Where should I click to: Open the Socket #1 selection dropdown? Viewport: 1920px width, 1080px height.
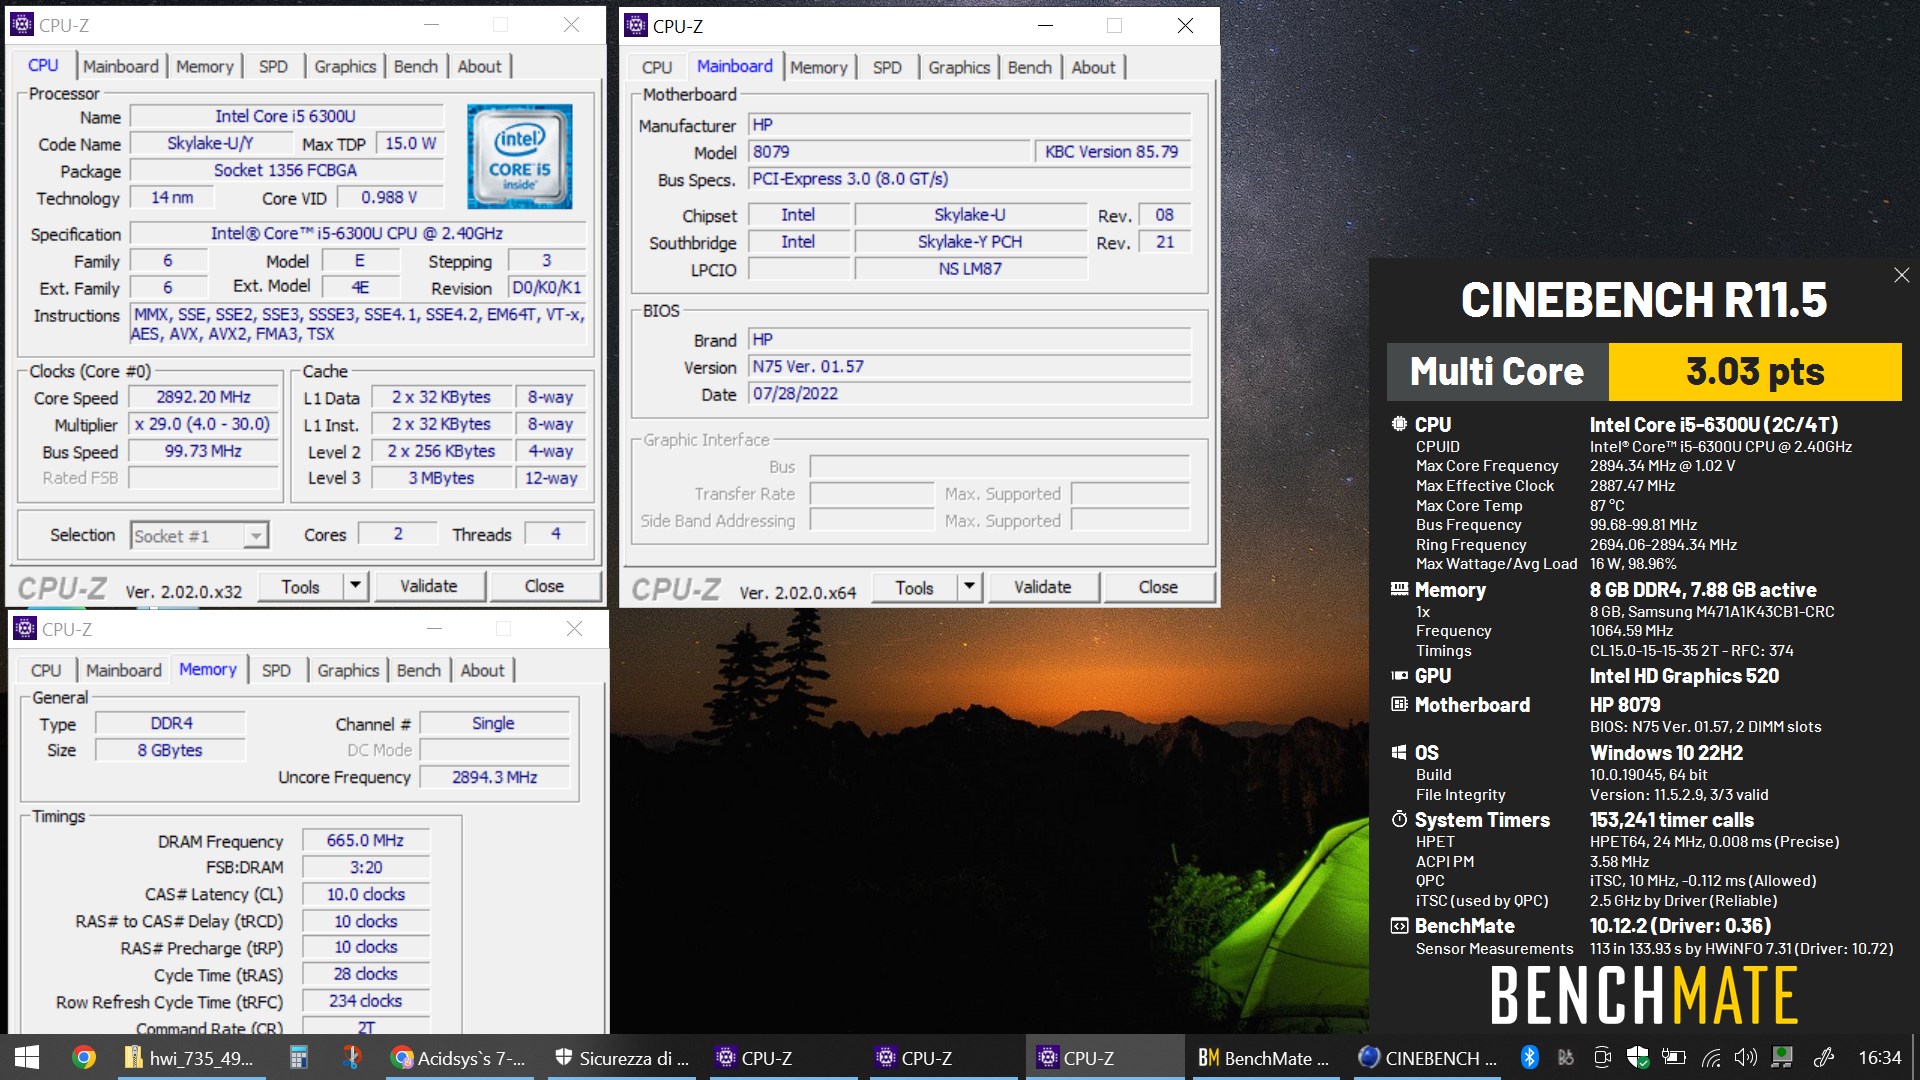pyautogui.click(x=200, y=536)
